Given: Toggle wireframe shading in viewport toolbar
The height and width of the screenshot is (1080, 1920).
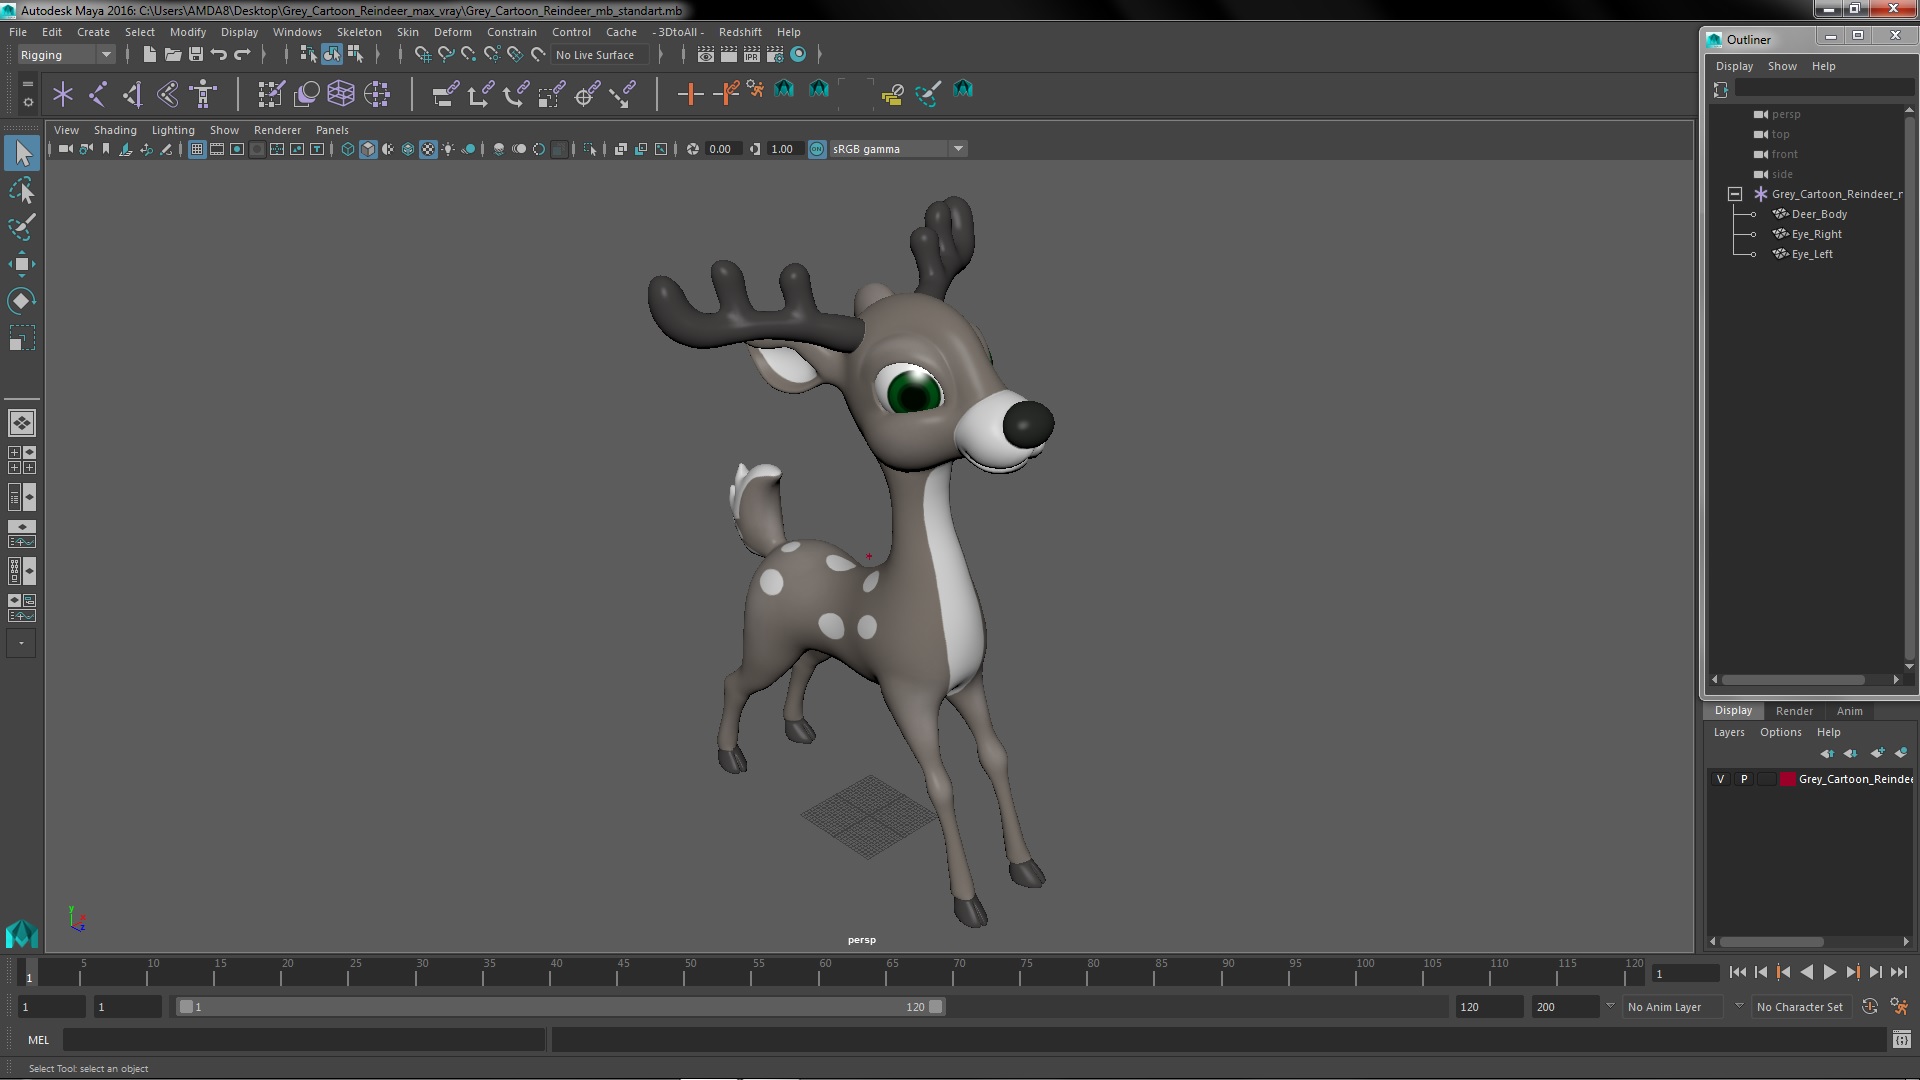Looking at the screenshot, I should click(348, 149).
